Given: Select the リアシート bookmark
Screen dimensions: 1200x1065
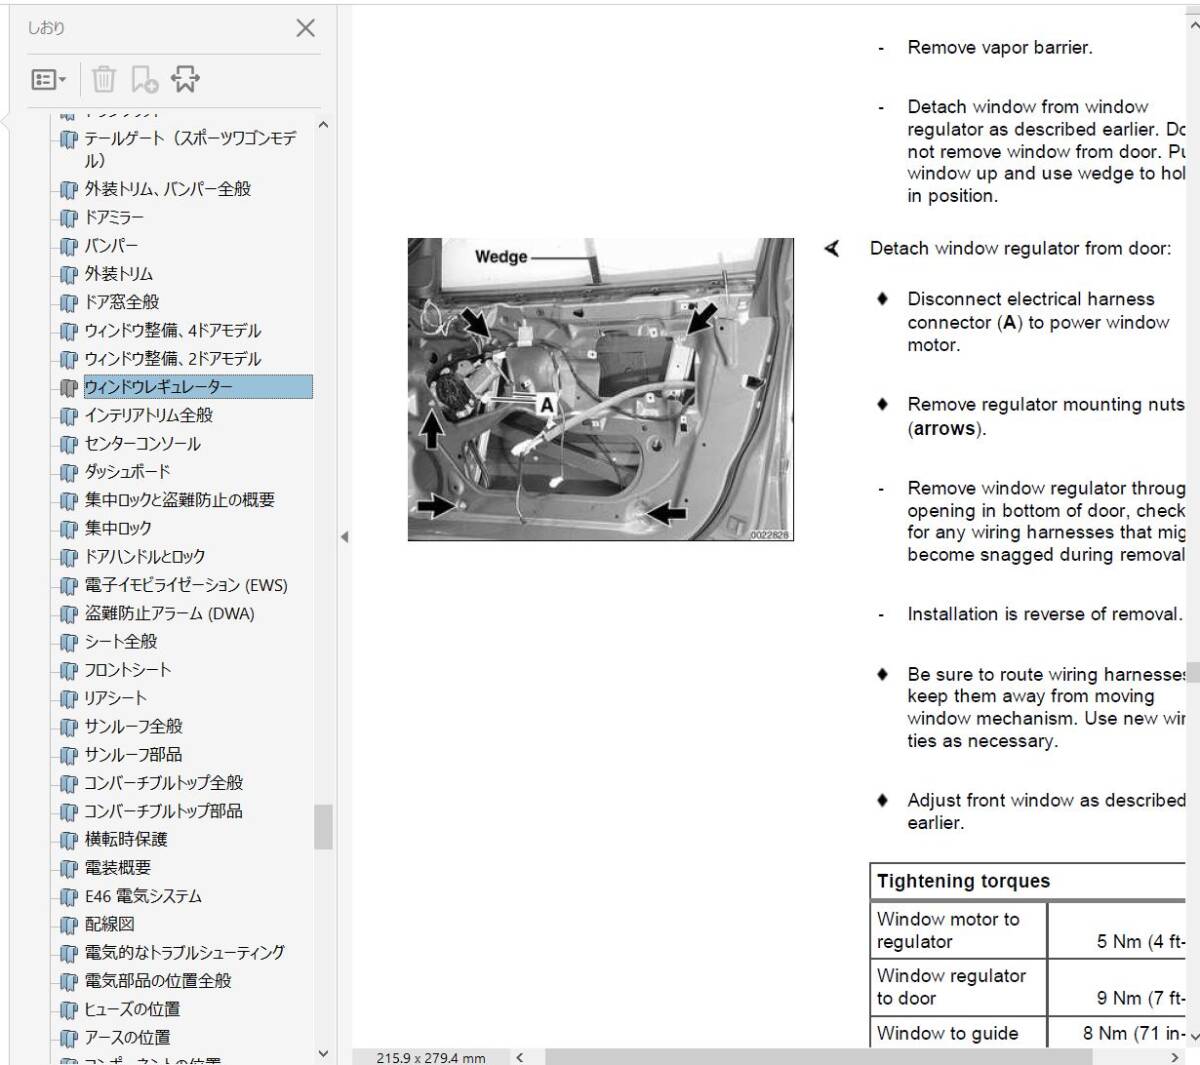Looking at the screenshot, I should click(116, 698).
